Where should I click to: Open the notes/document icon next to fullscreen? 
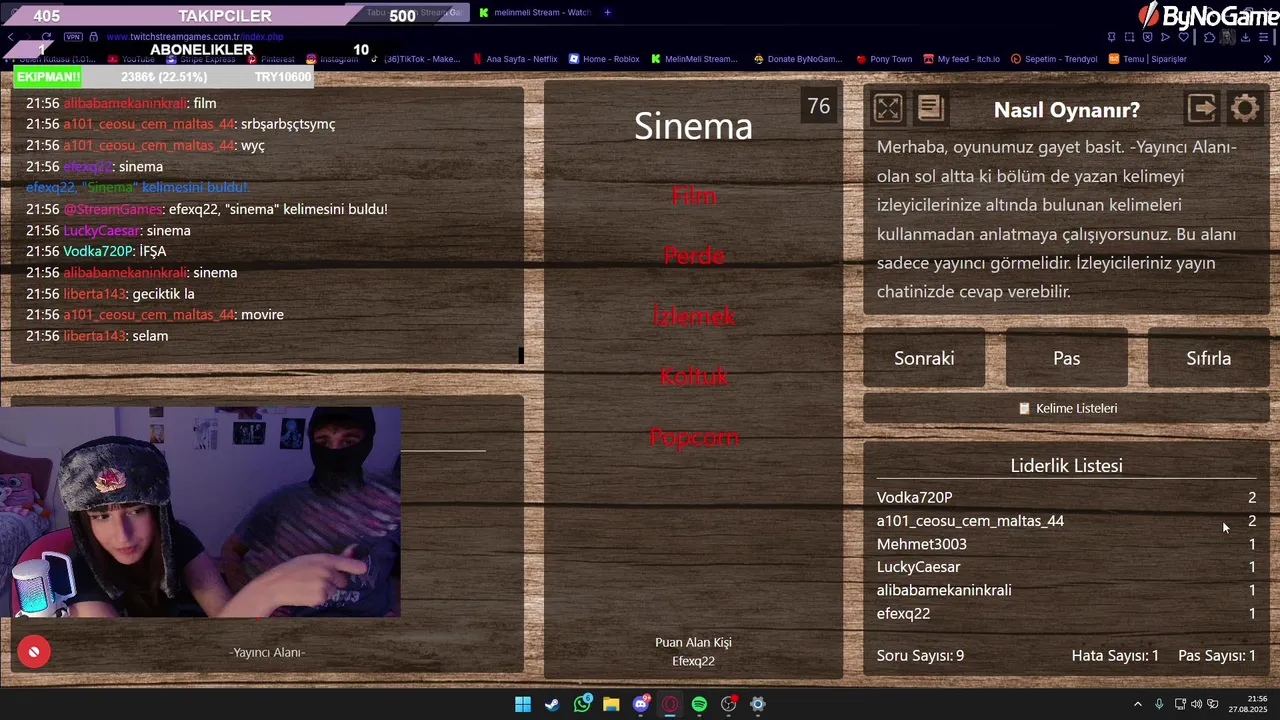[x=930, y=108]
